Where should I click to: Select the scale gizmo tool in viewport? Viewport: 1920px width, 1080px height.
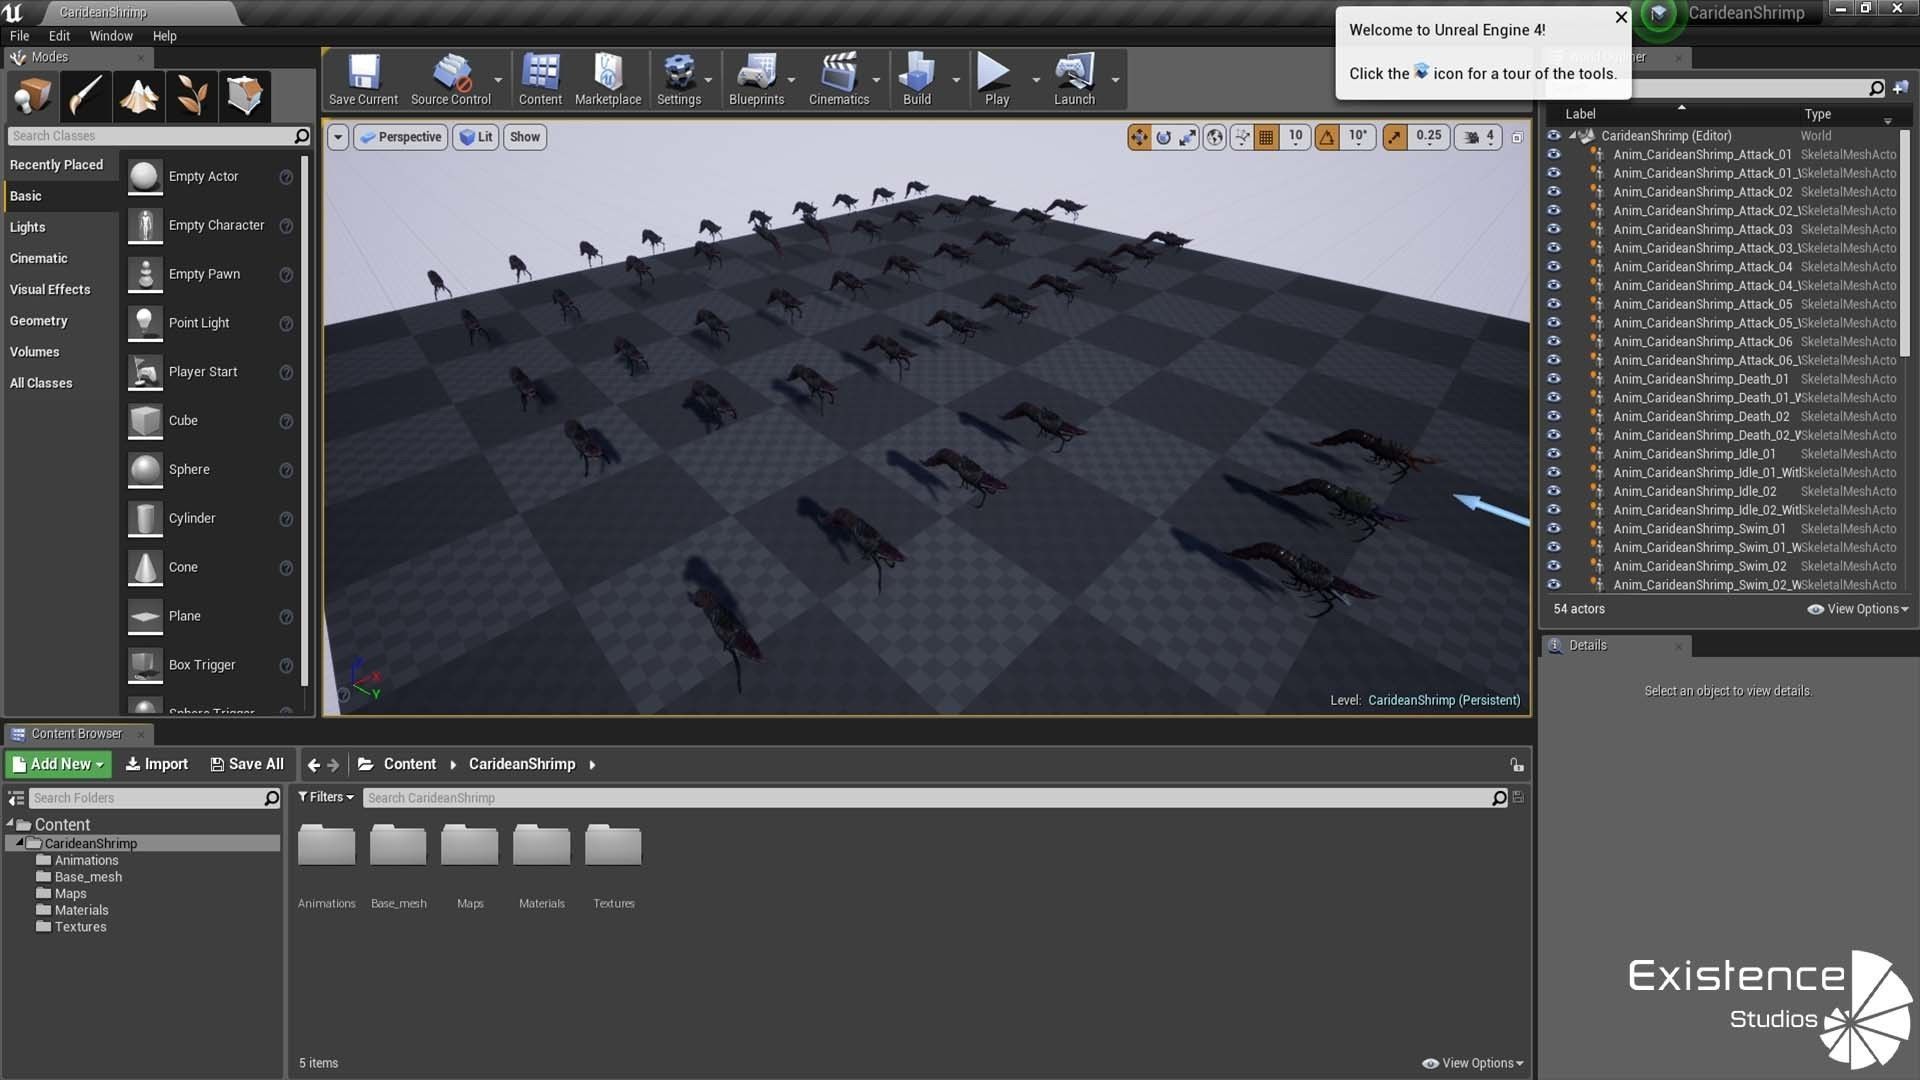(x=1187, y=137)
